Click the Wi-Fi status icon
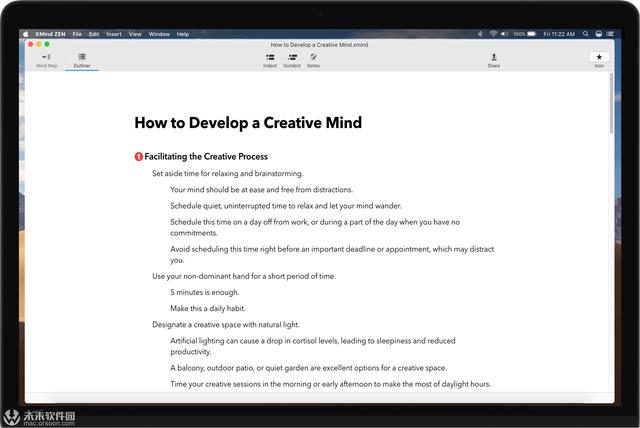This screenshot has width=640, height=428. (493, 34)
